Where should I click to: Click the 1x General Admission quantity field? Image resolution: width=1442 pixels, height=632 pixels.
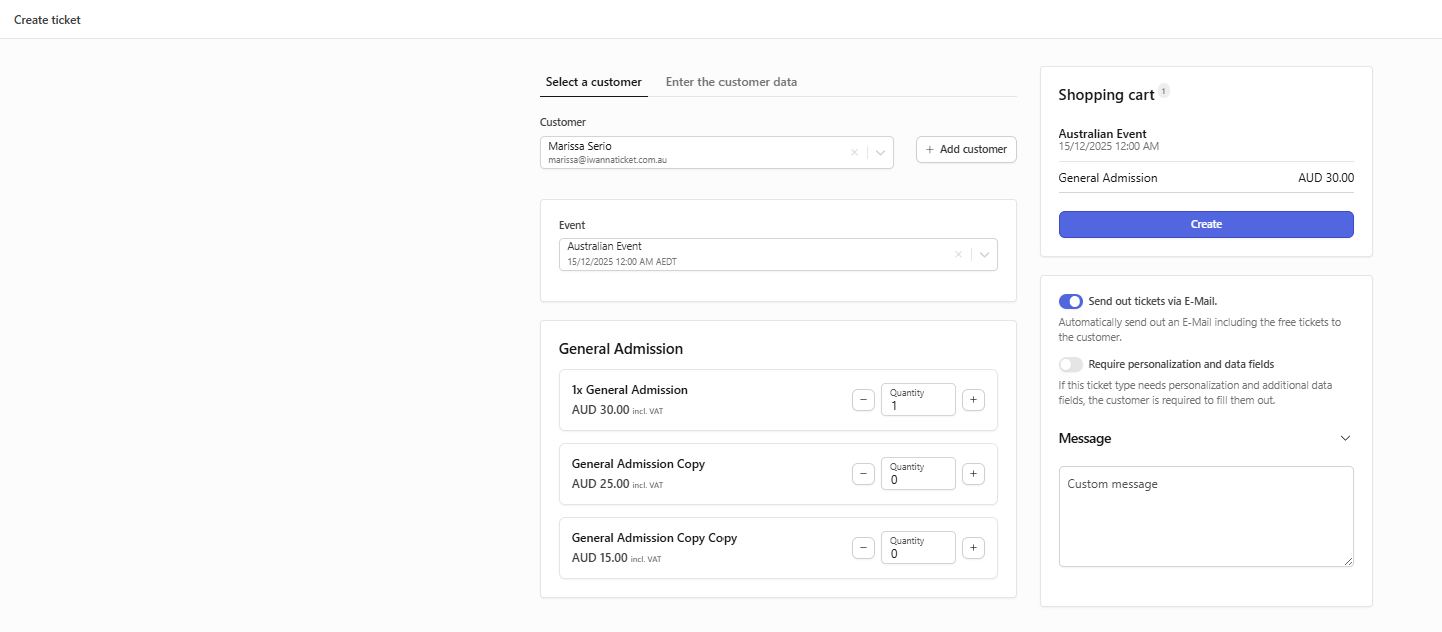(x=918, y=400)
